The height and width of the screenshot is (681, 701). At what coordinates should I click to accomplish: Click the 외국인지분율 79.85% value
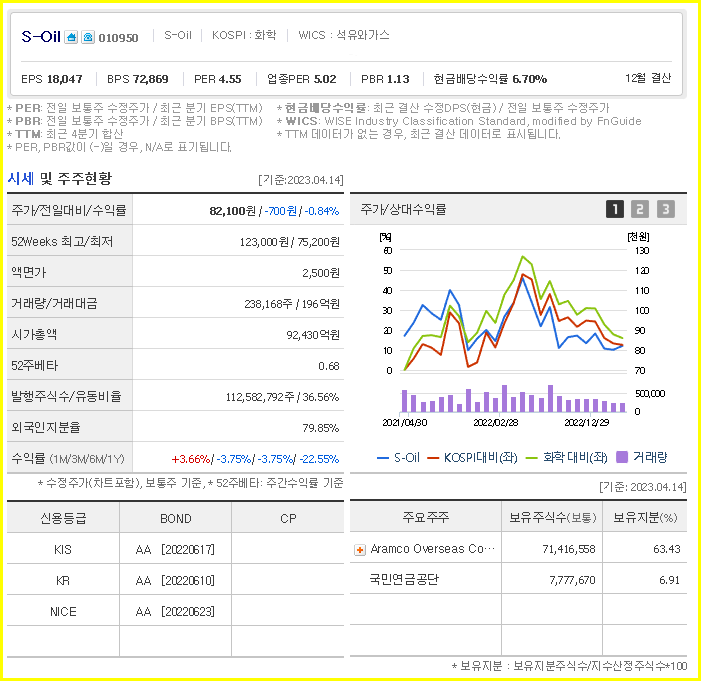[x=321, y=428]
